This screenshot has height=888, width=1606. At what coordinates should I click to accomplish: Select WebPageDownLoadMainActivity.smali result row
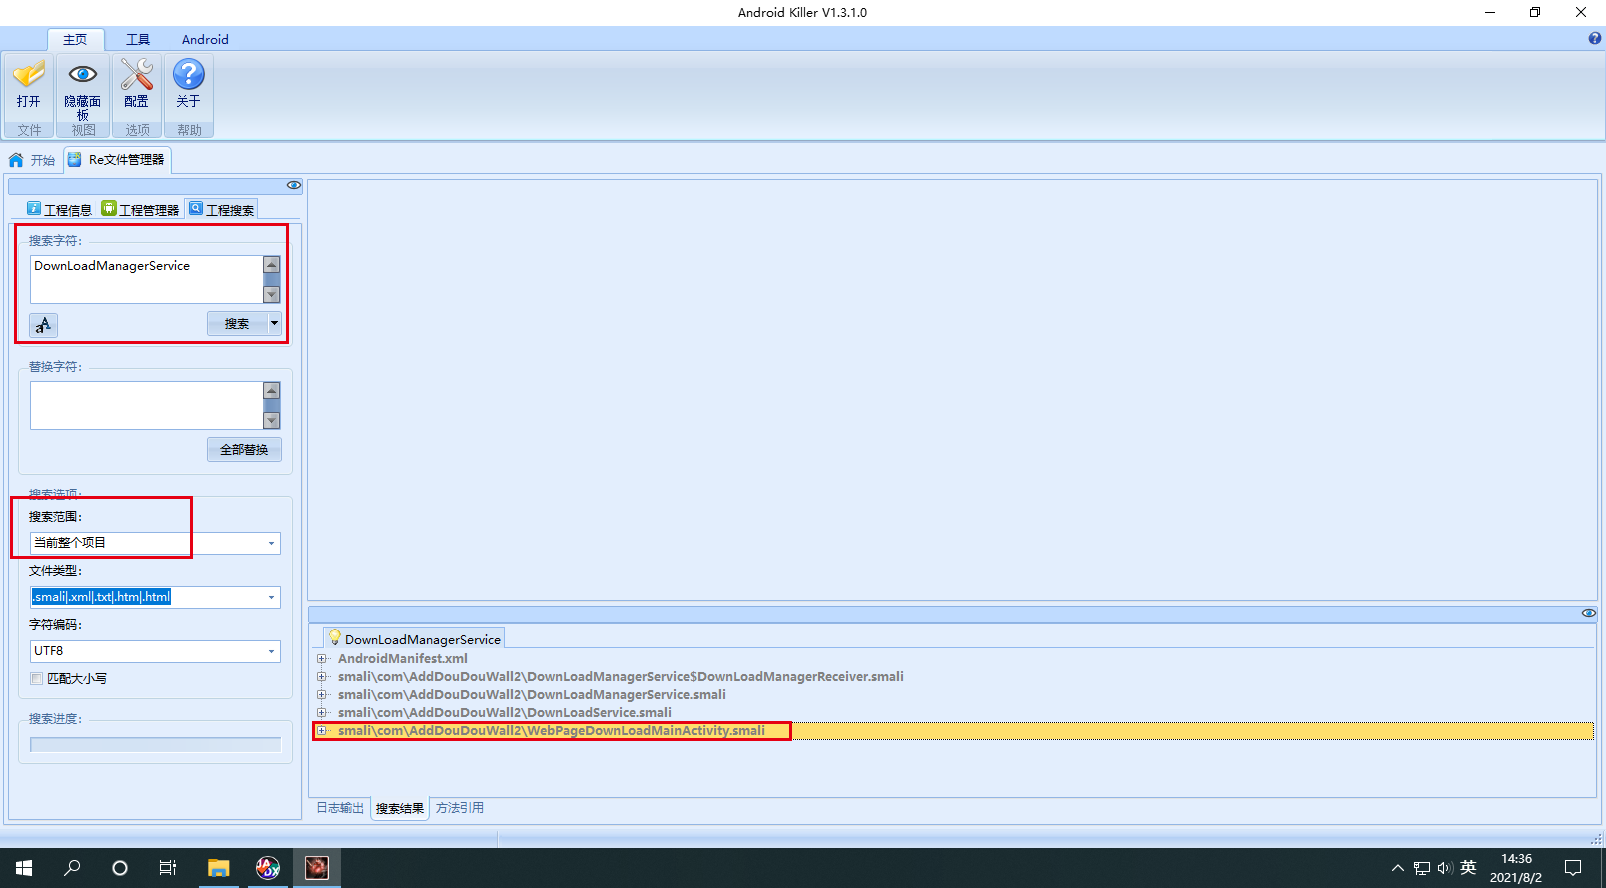tap(955, 730)
